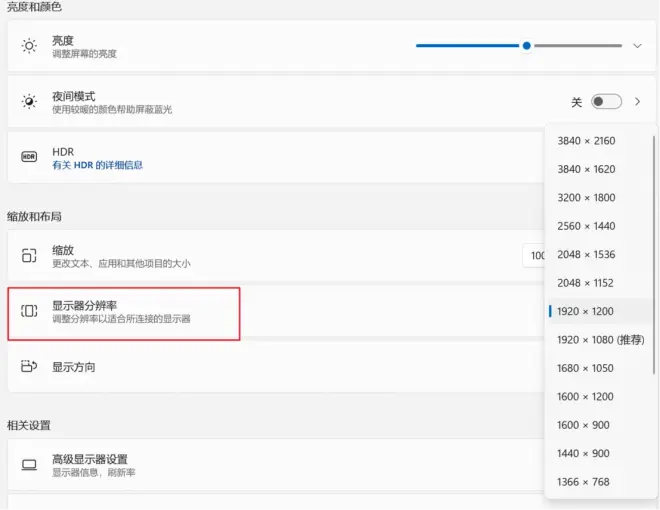
Task: Select 1600 × 1200 resolution
Action: (x=599, y=396)
